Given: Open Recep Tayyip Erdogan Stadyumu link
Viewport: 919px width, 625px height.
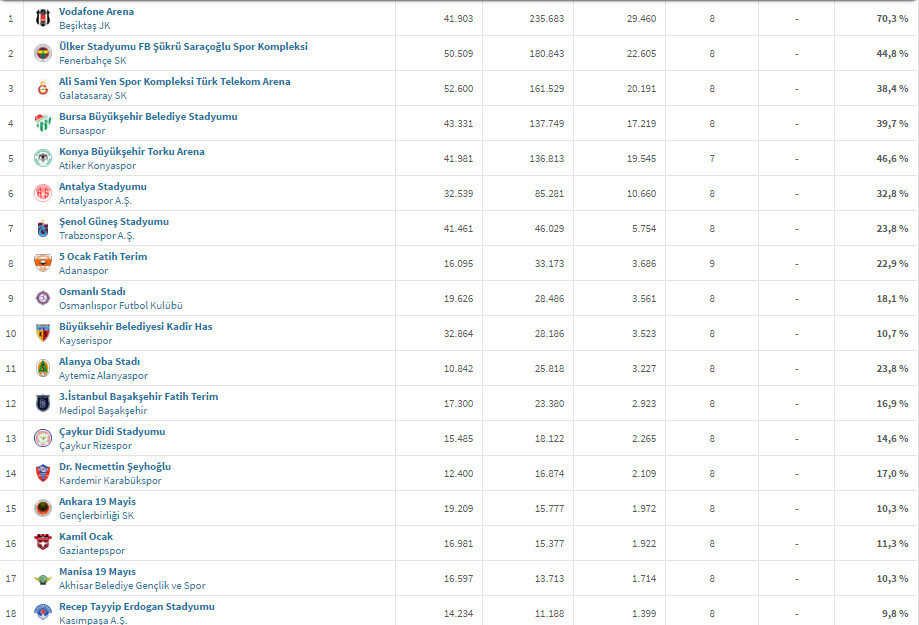Looking at the screenshot, I should (137, 607).
